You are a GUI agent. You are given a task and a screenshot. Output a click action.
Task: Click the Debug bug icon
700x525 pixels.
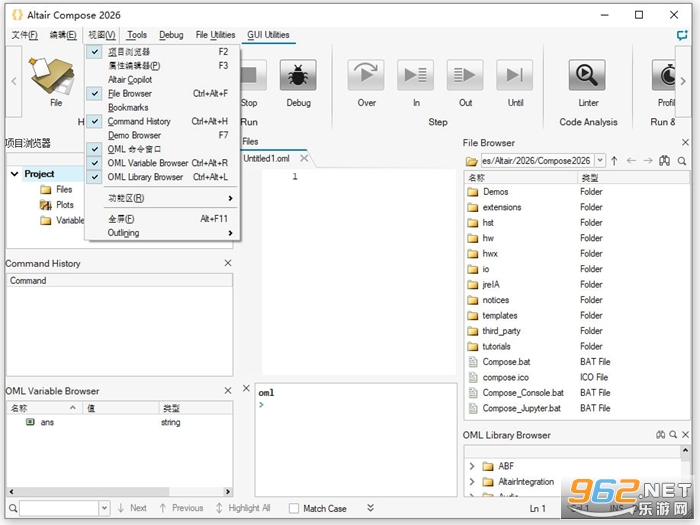click(x=298, y=75)
